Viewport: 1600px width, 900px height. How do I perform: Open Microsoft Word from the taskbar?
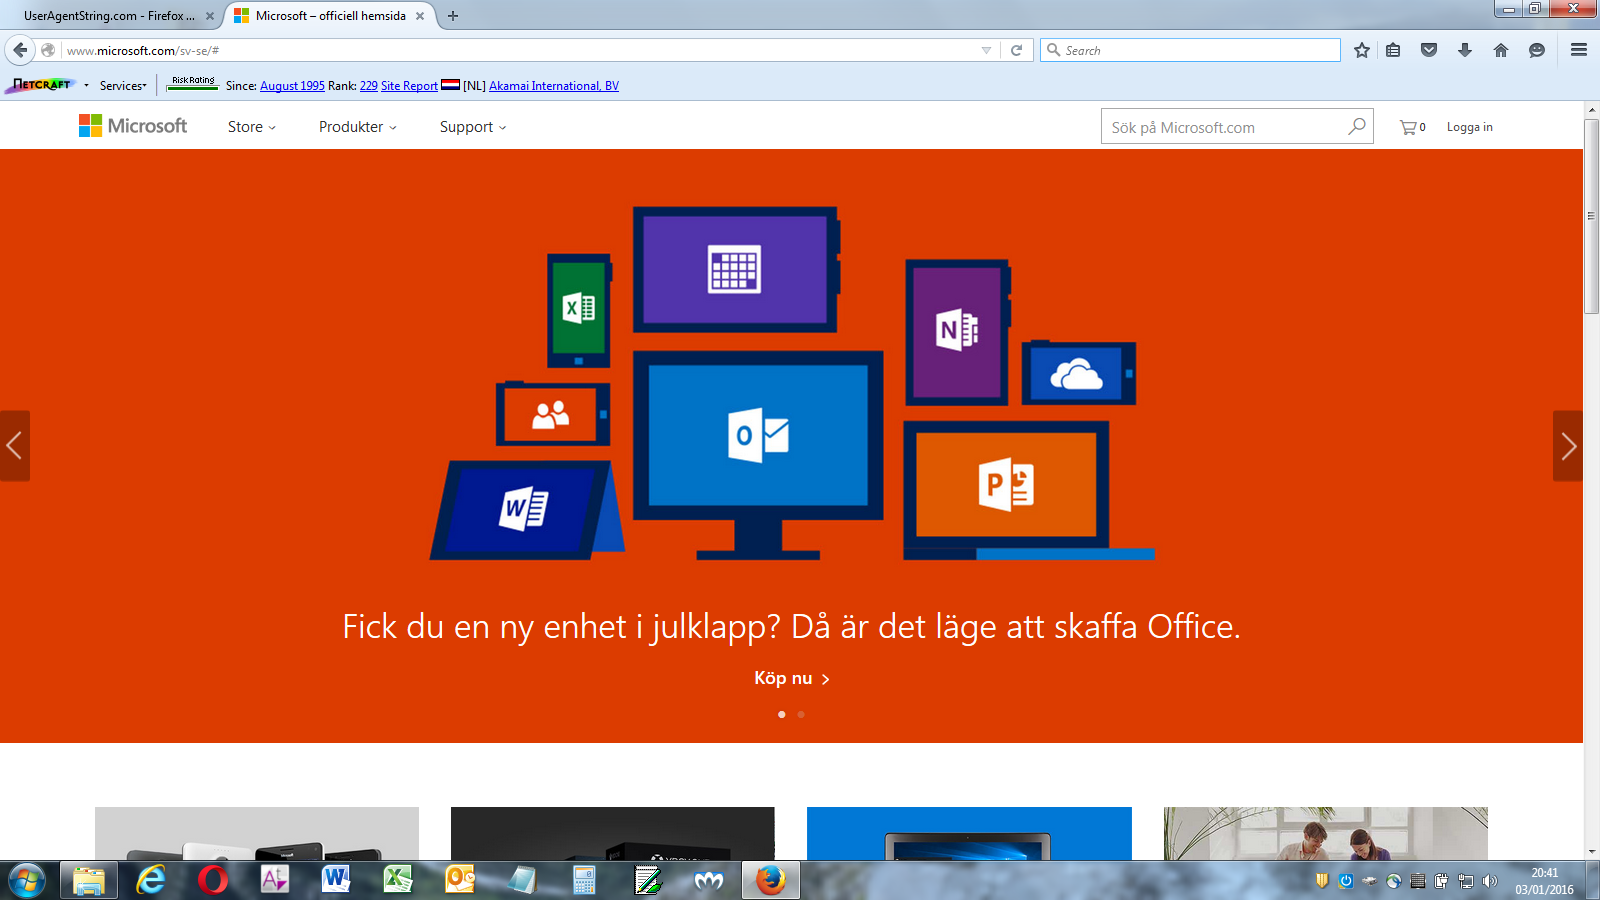[x=336, y=880]
